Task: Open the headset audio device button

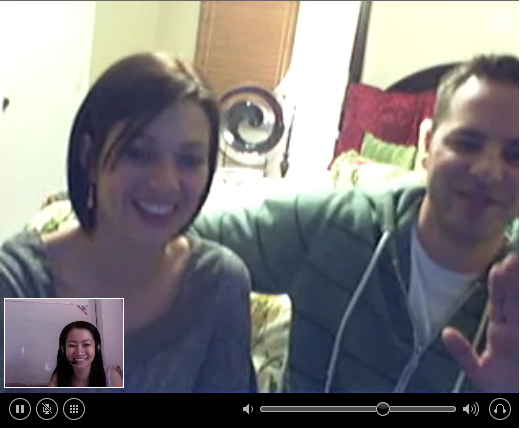Action: tap(500, 409)
